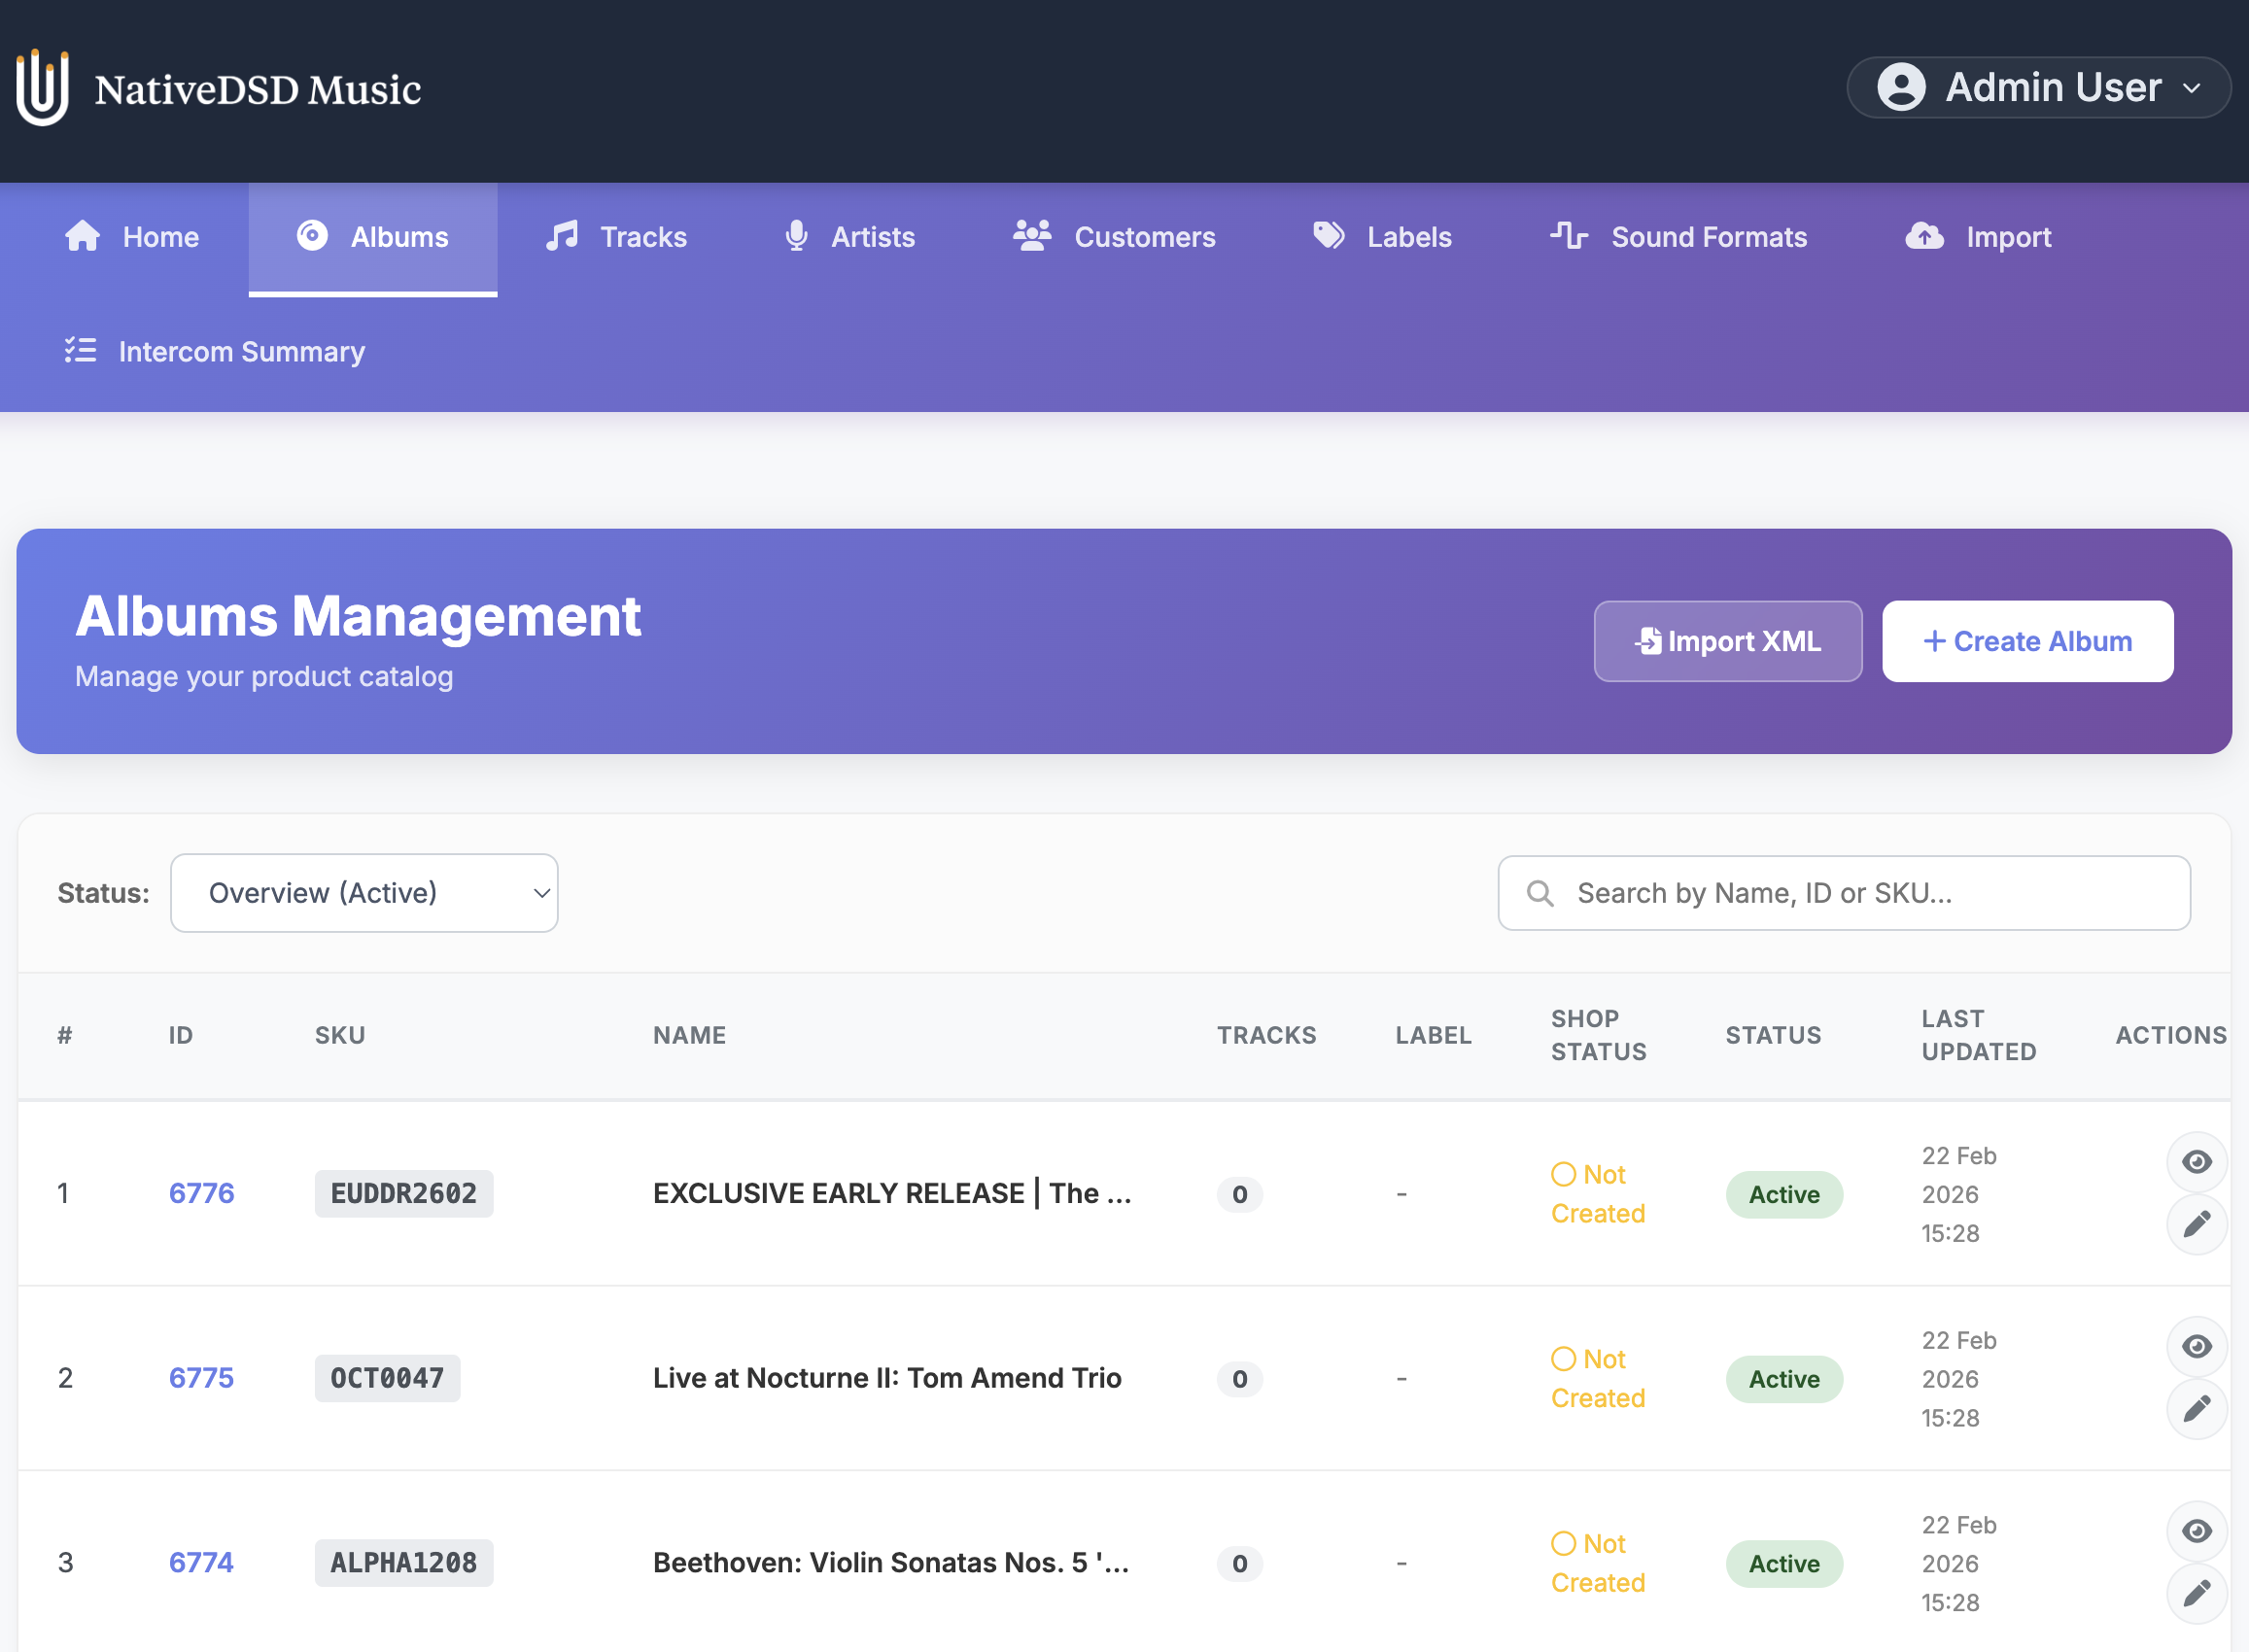Click the Intercom Summary checklist icon
2249x1652 pixels.
(x=80, y=351)
